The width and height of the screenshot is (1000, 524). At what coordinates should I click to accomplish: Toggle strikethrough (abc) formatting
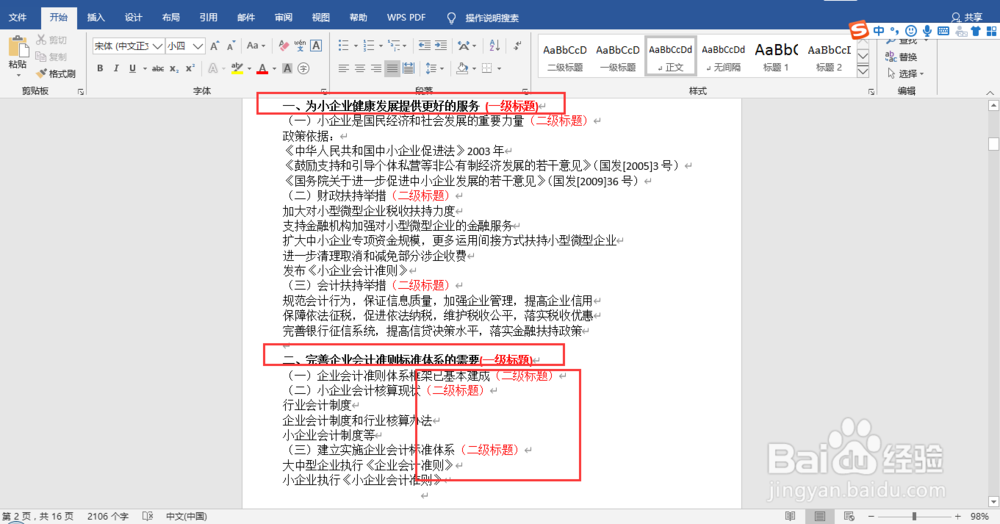[158, 68]
